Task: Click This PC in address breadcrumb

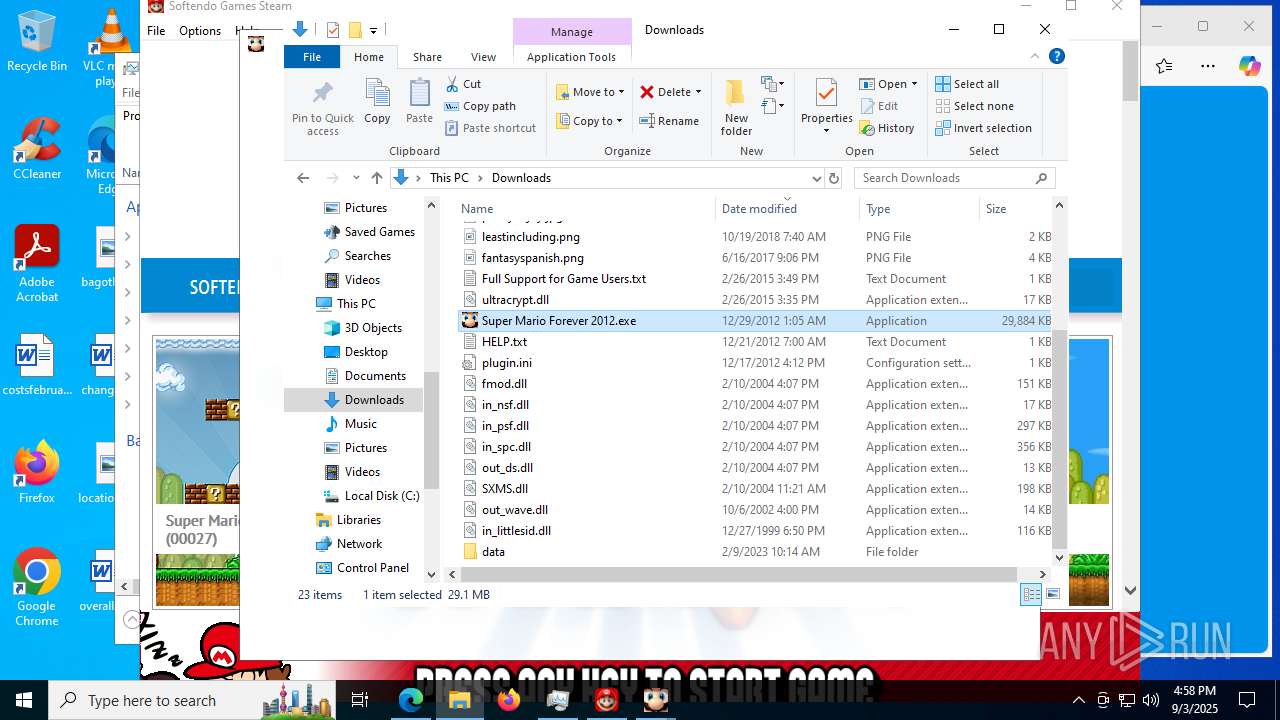Action: tap(449, 178)
